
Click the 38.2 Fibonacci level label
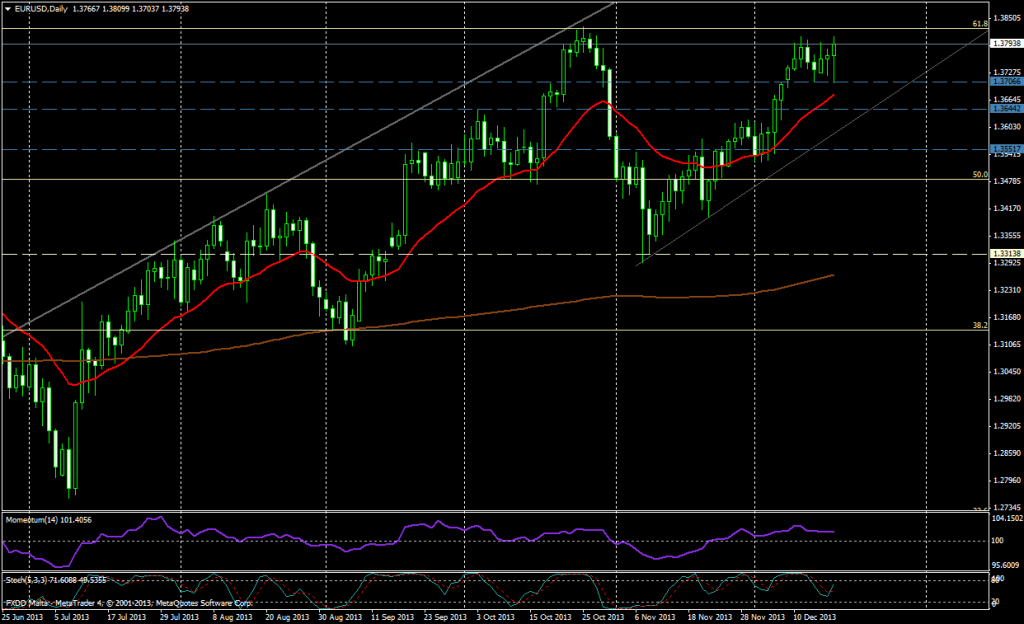pos(980,325)
